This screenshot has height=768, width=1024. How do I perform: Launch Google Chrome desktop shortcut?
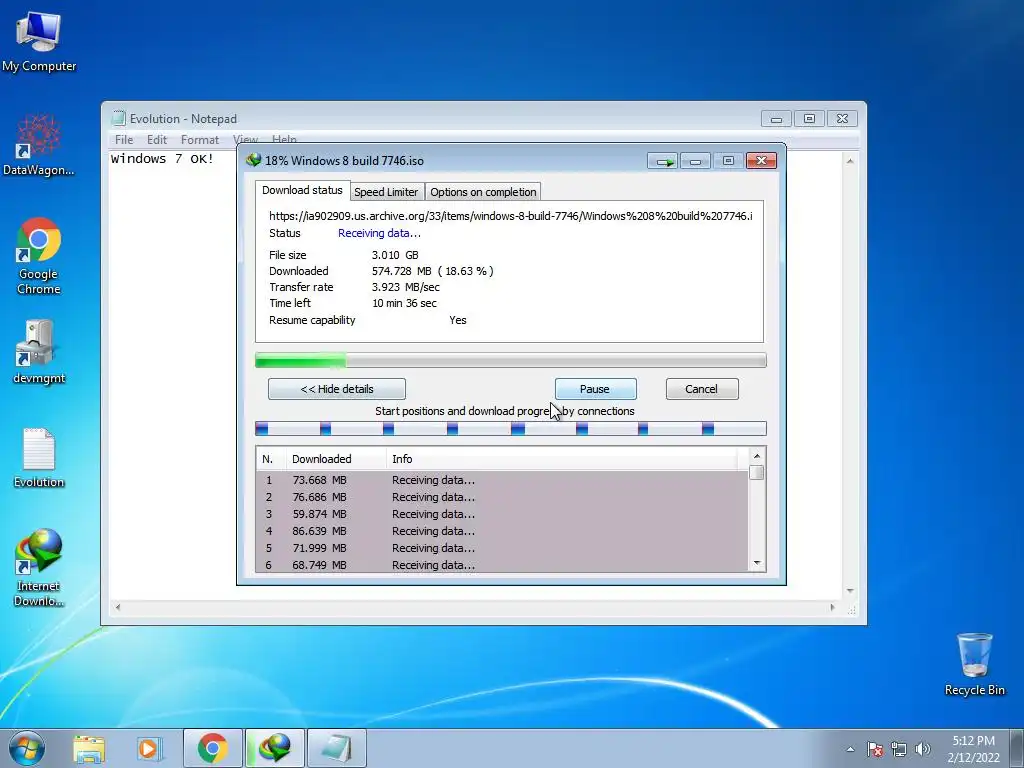click(39, 256)
